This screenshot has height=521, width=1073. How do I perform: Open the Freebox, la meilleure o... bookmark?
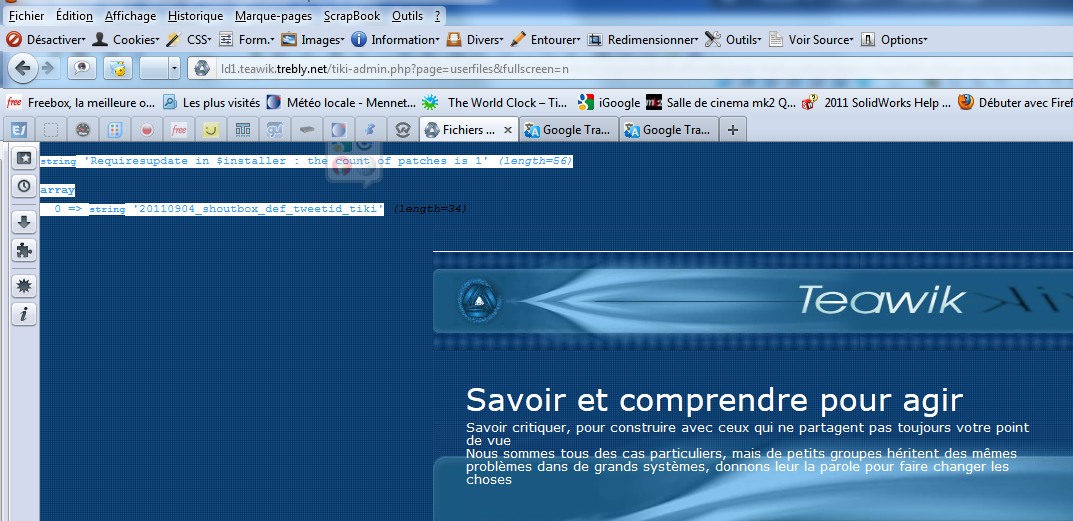81,103
